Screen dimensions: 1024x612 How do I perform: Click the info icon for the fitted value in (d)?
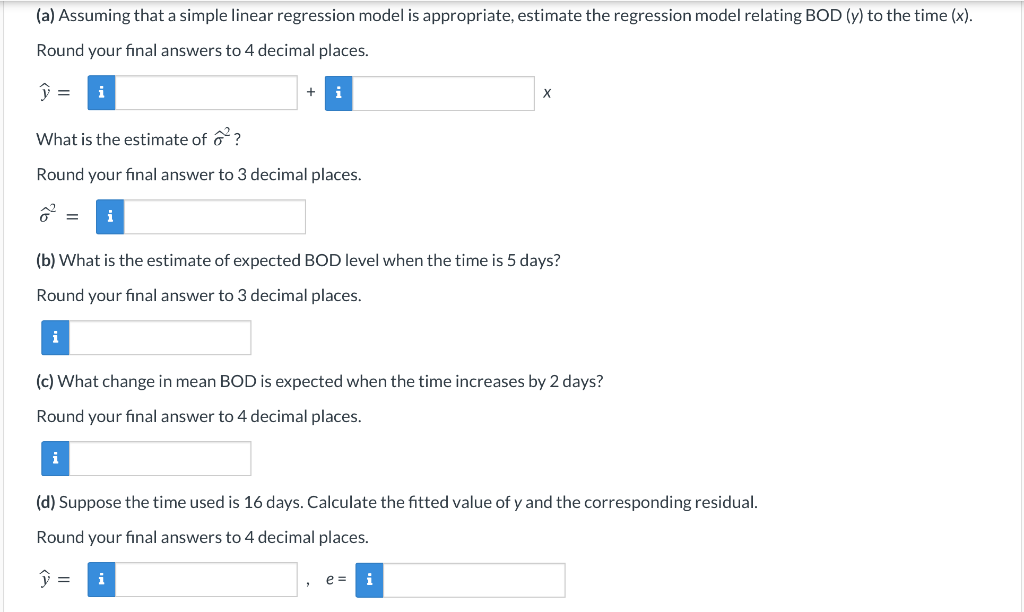[x=100, y=579]
